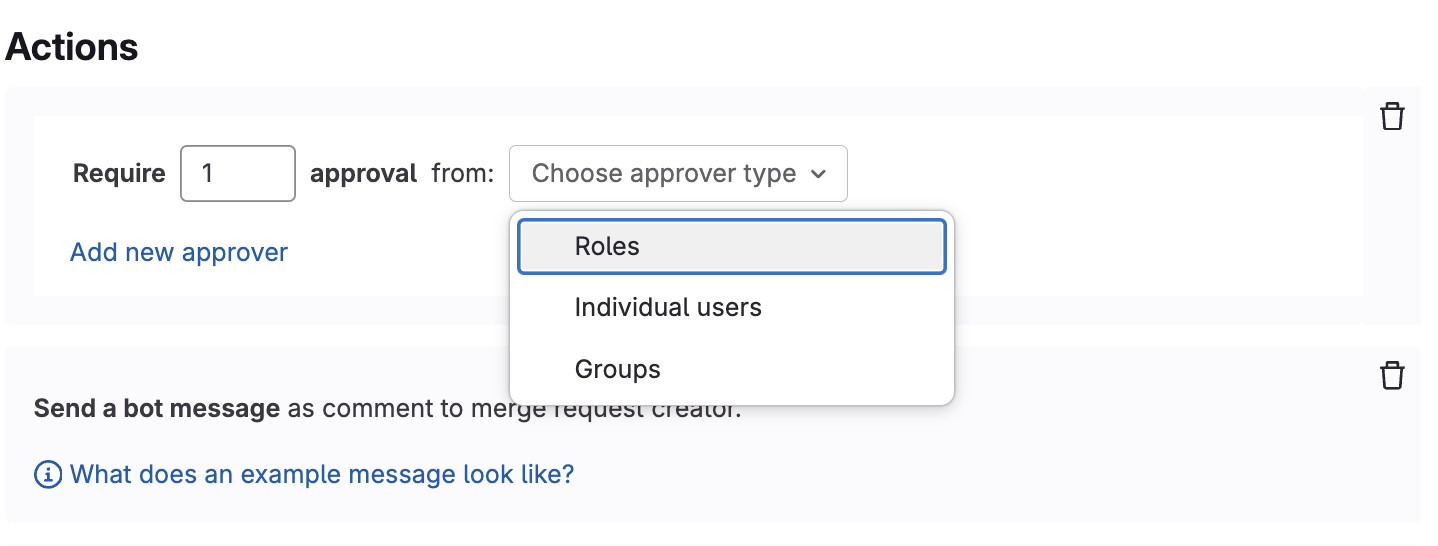Open "What does an example message look like?"

click(x=322, y=474)
